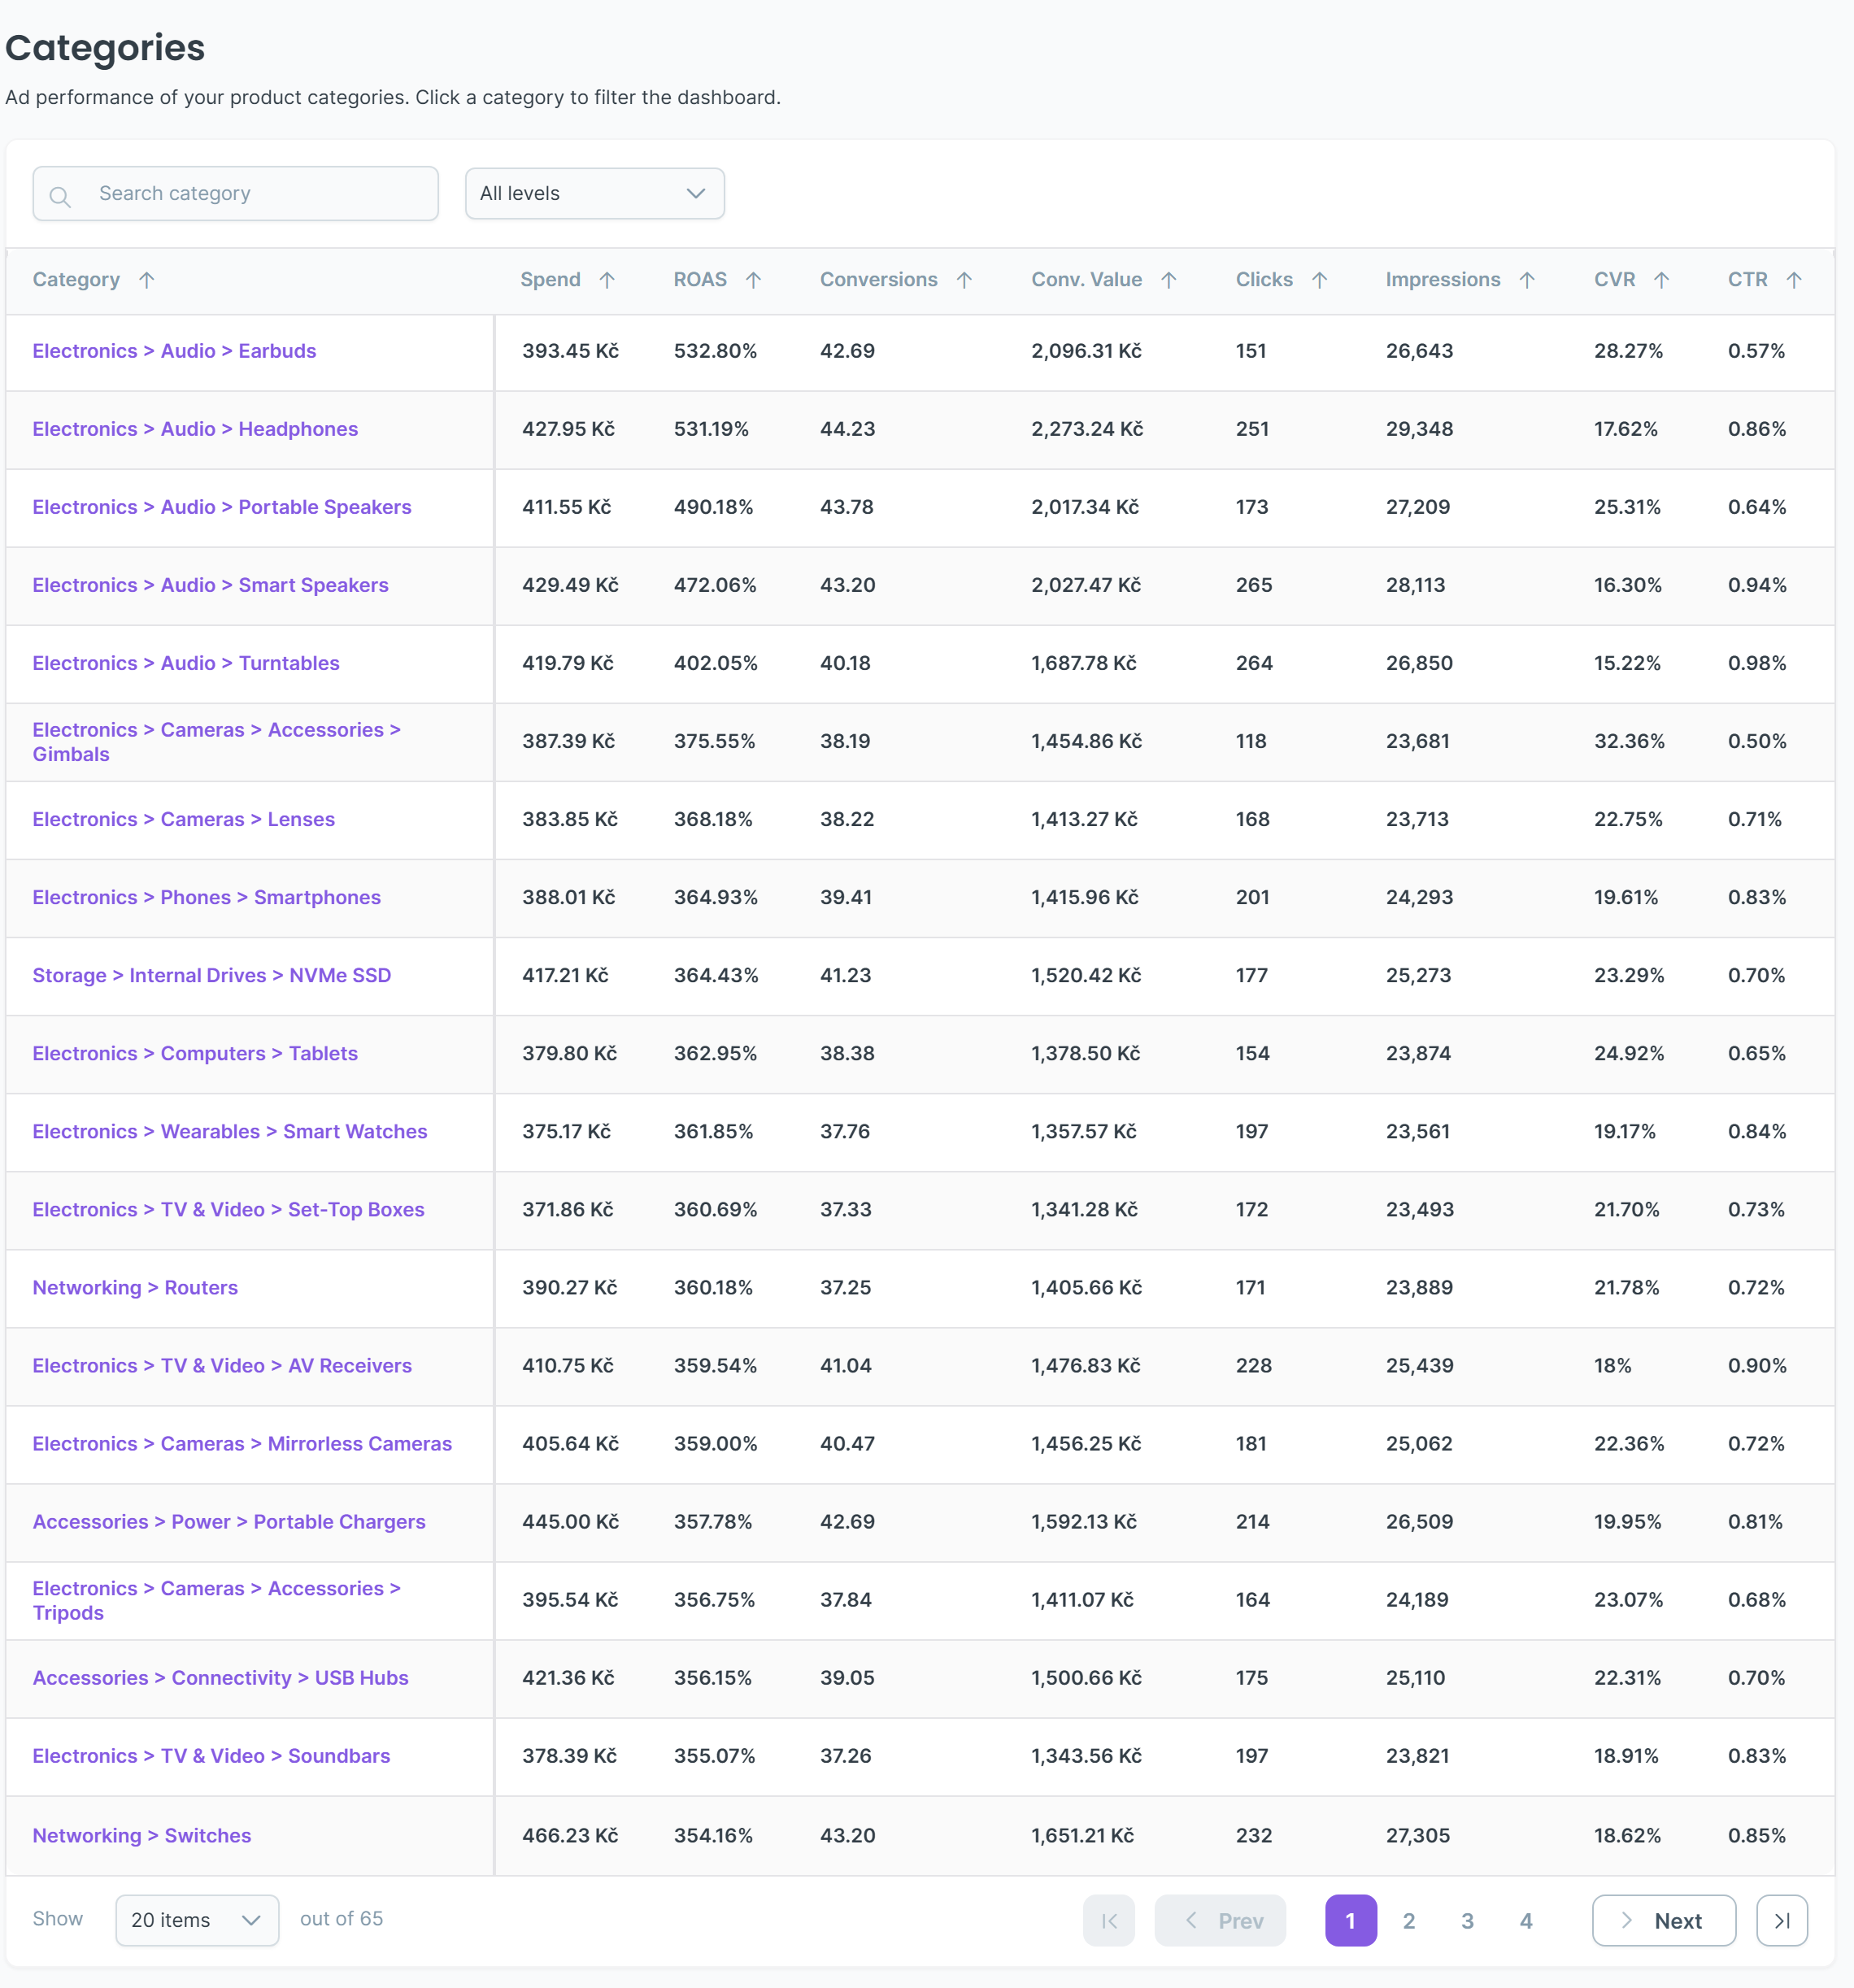Sort by CVR arrow icon
The image size is (1854, 1988).
[x=1662, y=280]
